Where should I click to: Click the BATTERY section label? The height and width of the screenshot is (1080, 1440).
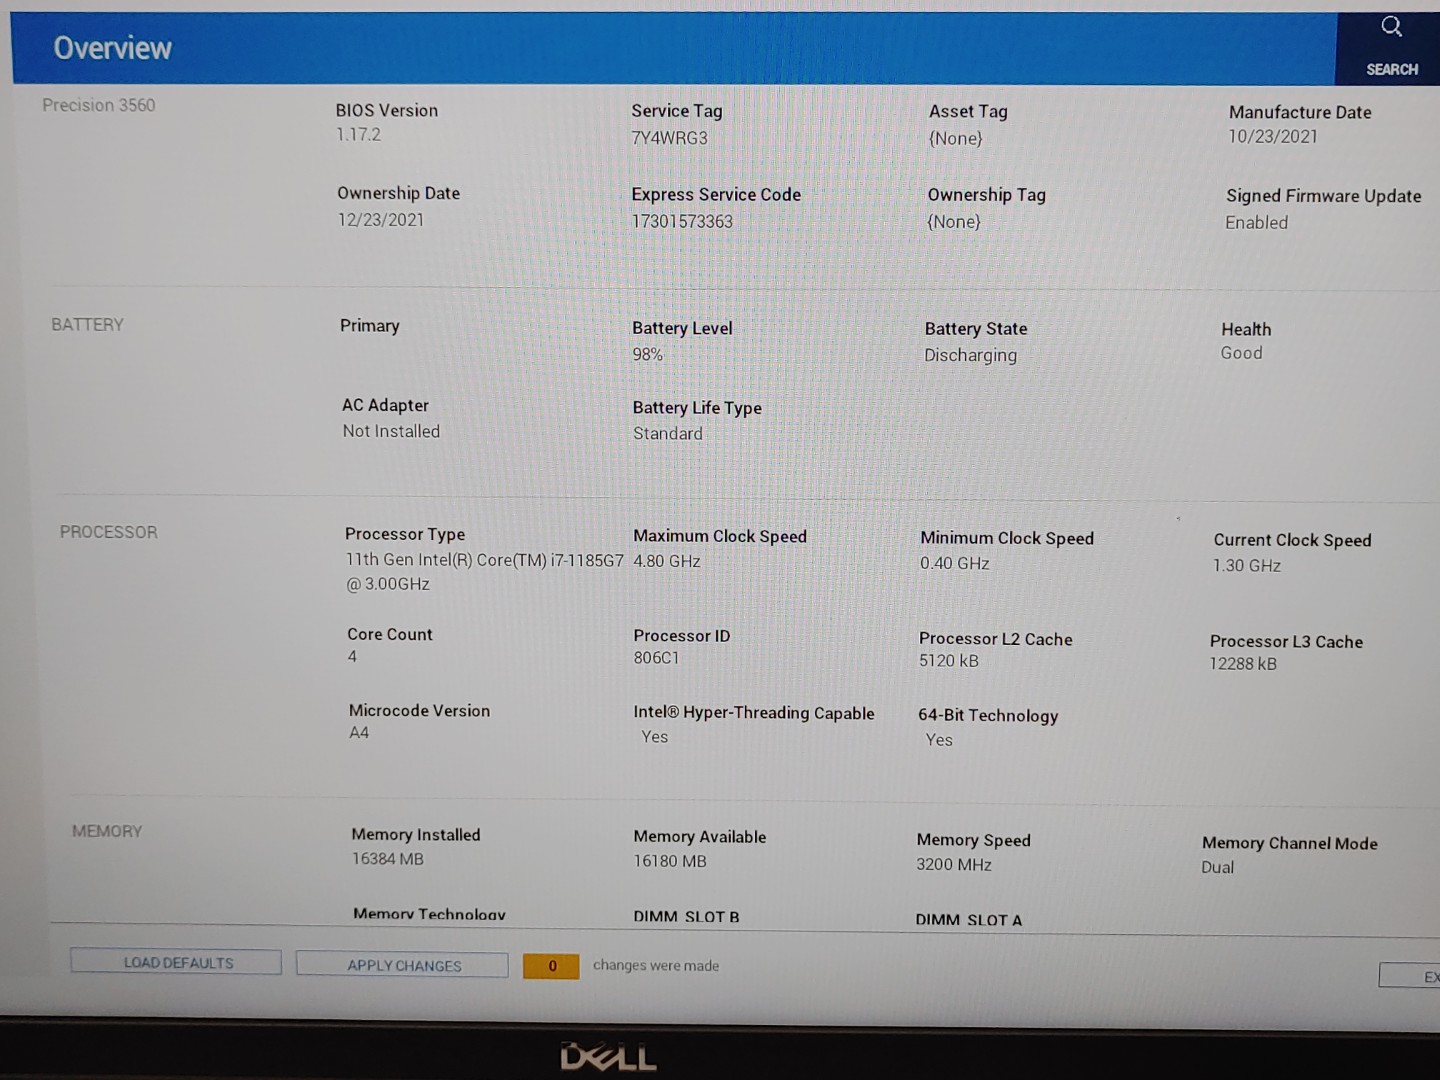click(87, 325)
